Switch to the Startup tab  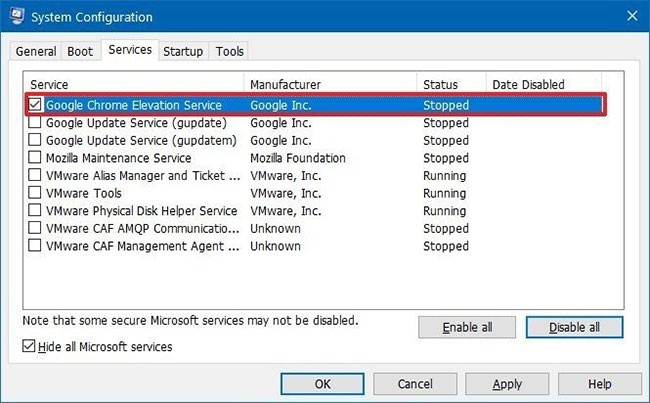pos(183,51)
